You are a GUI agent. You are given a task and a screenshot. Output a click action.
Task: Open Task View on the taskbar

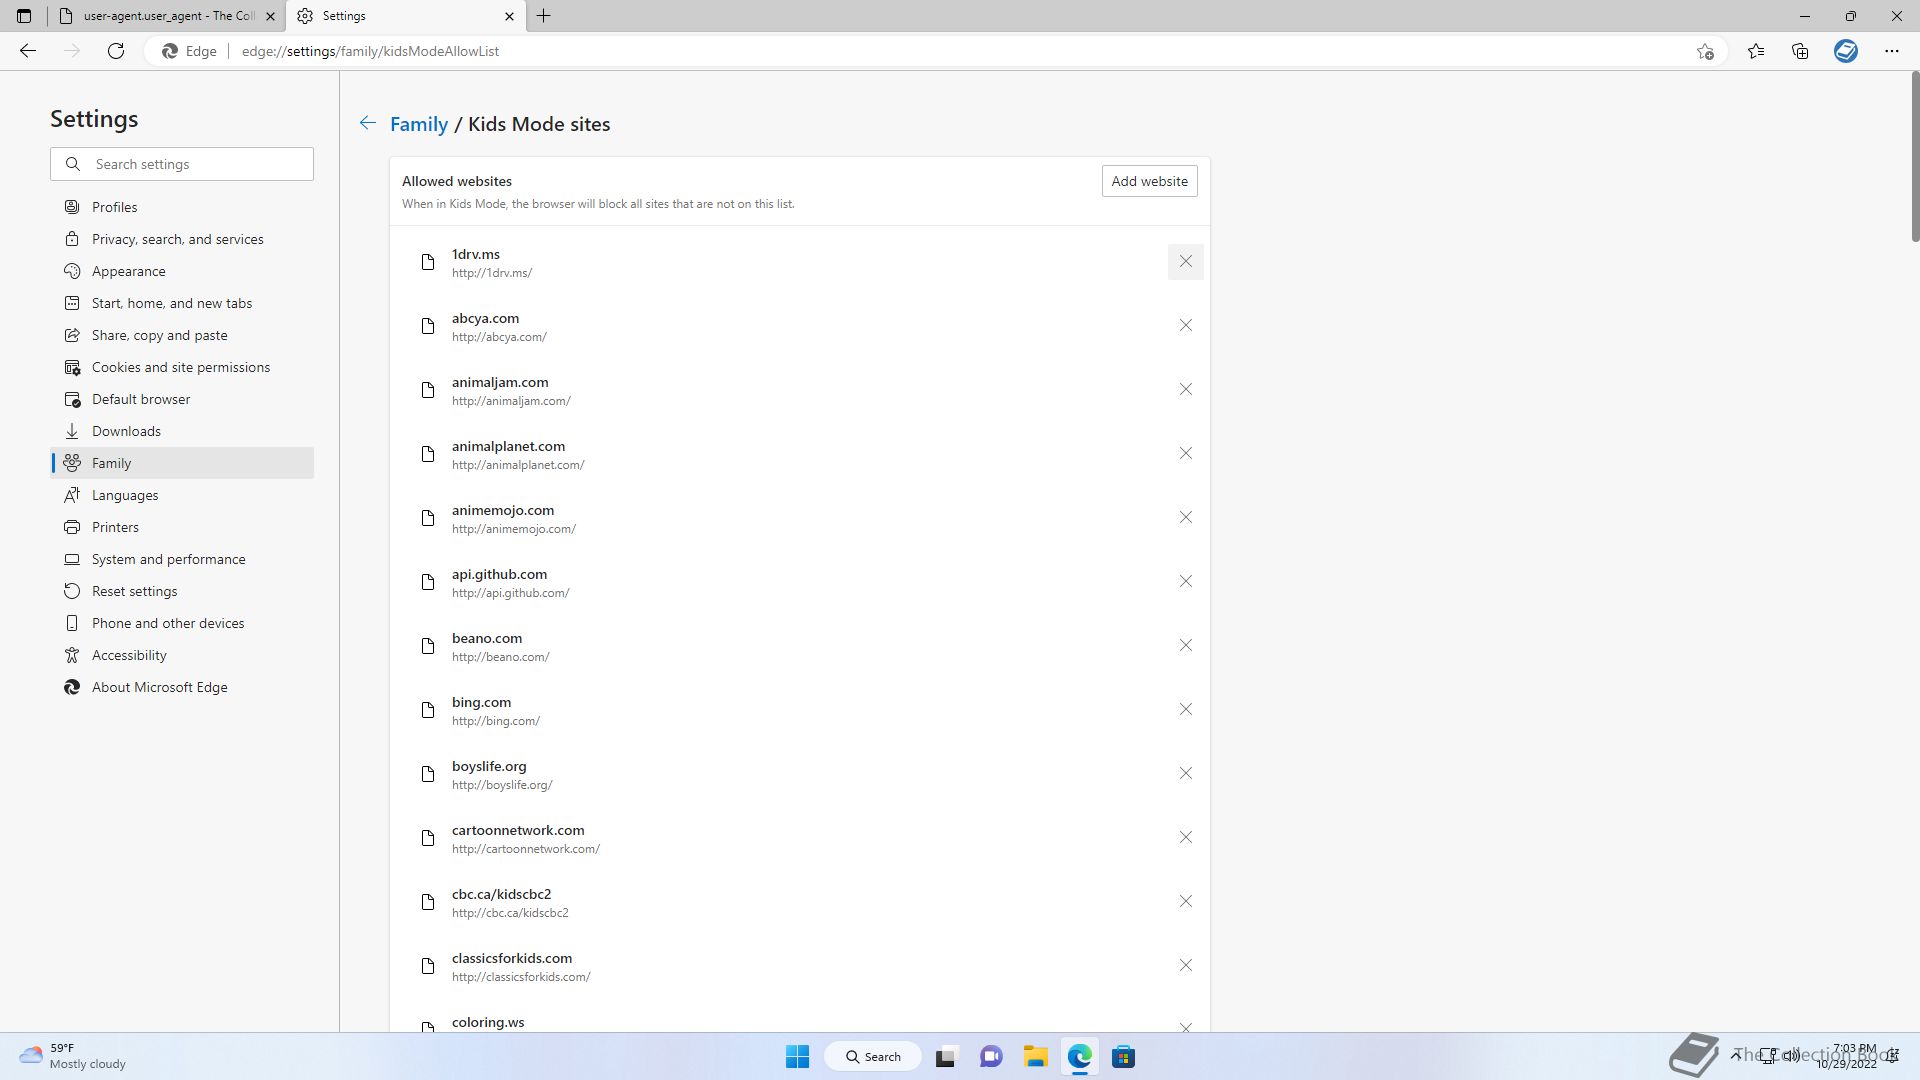click(x=946, y=1056)
